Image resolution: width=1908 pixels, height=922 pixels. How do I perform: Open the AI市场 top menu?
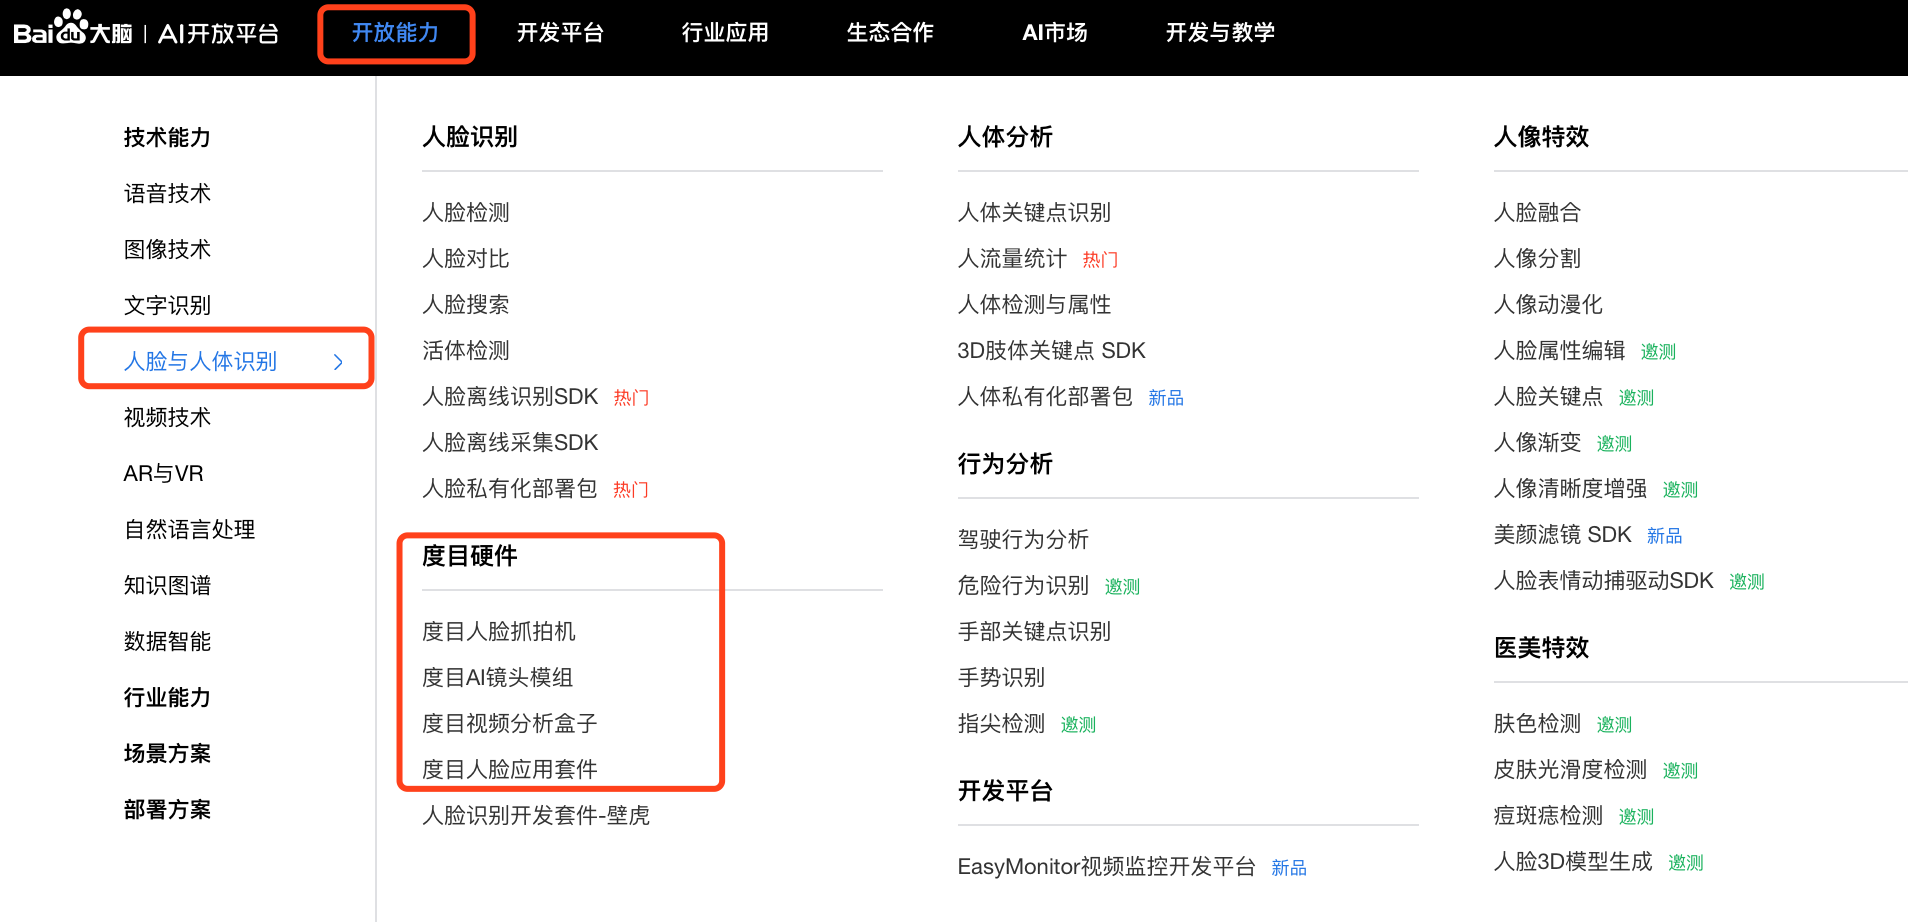(x=1055, y=33)
